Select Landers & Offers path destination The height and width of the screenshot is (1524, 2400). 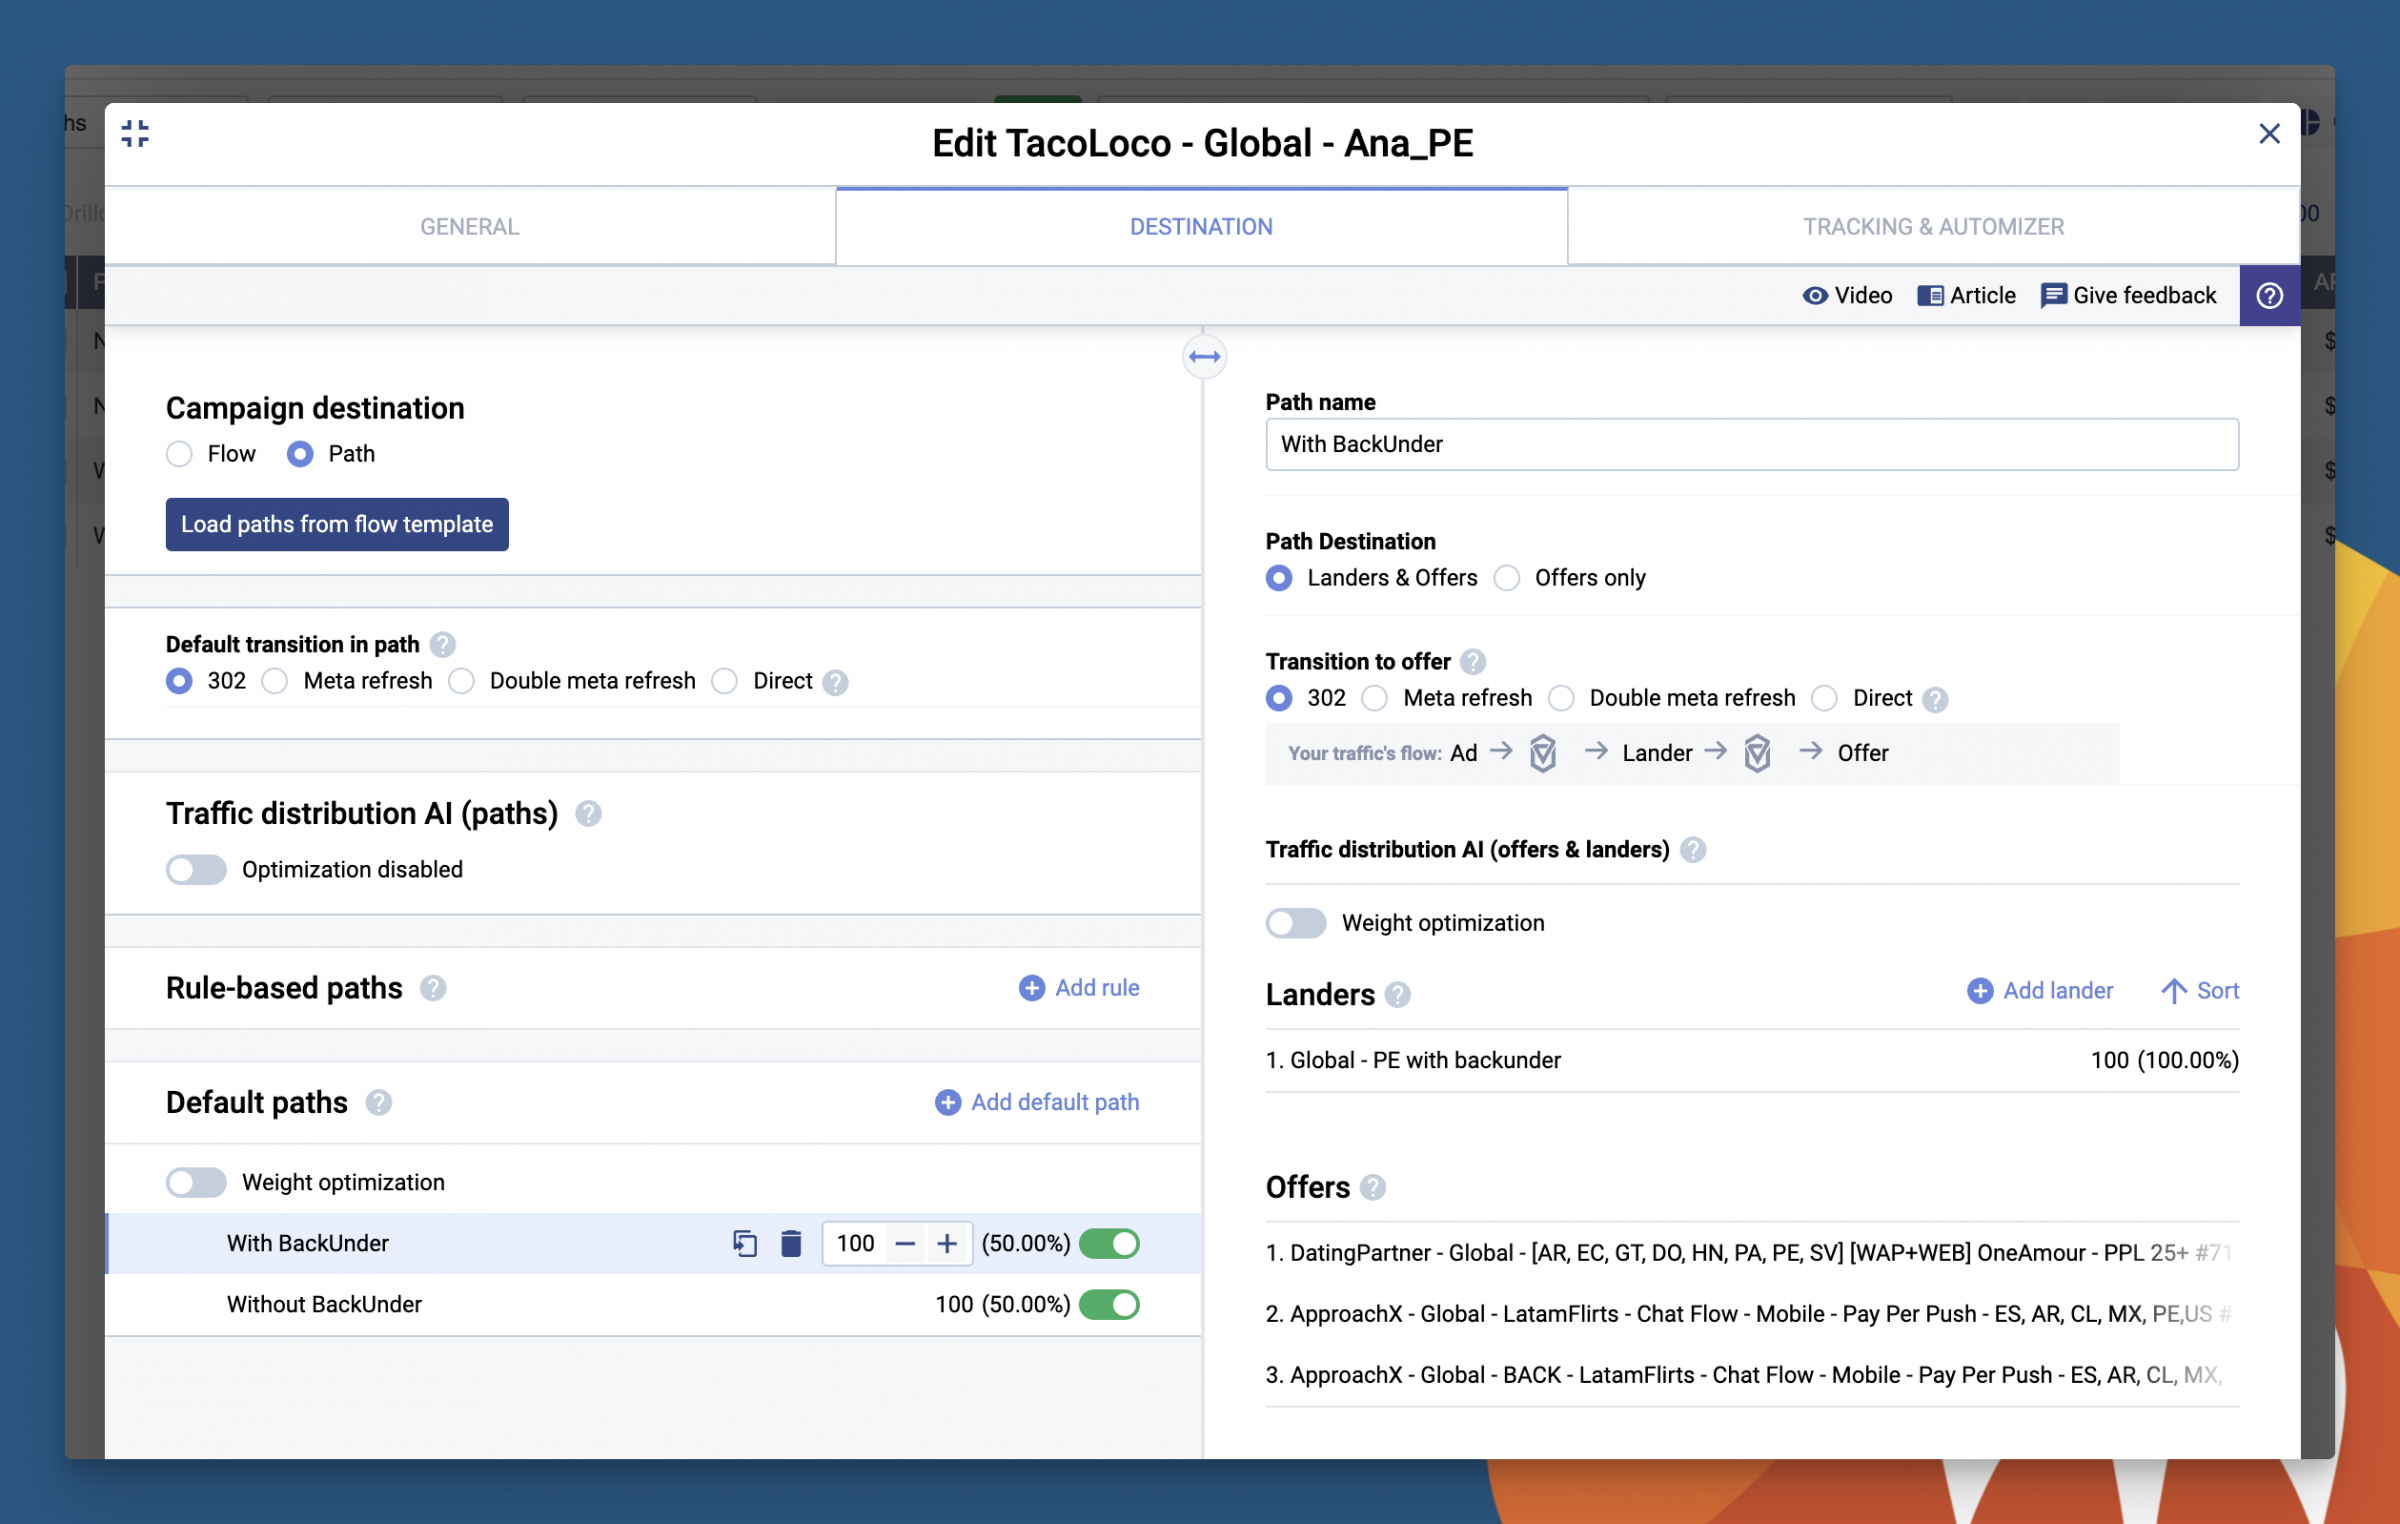pyautogui.click(x=1279, y=578)
